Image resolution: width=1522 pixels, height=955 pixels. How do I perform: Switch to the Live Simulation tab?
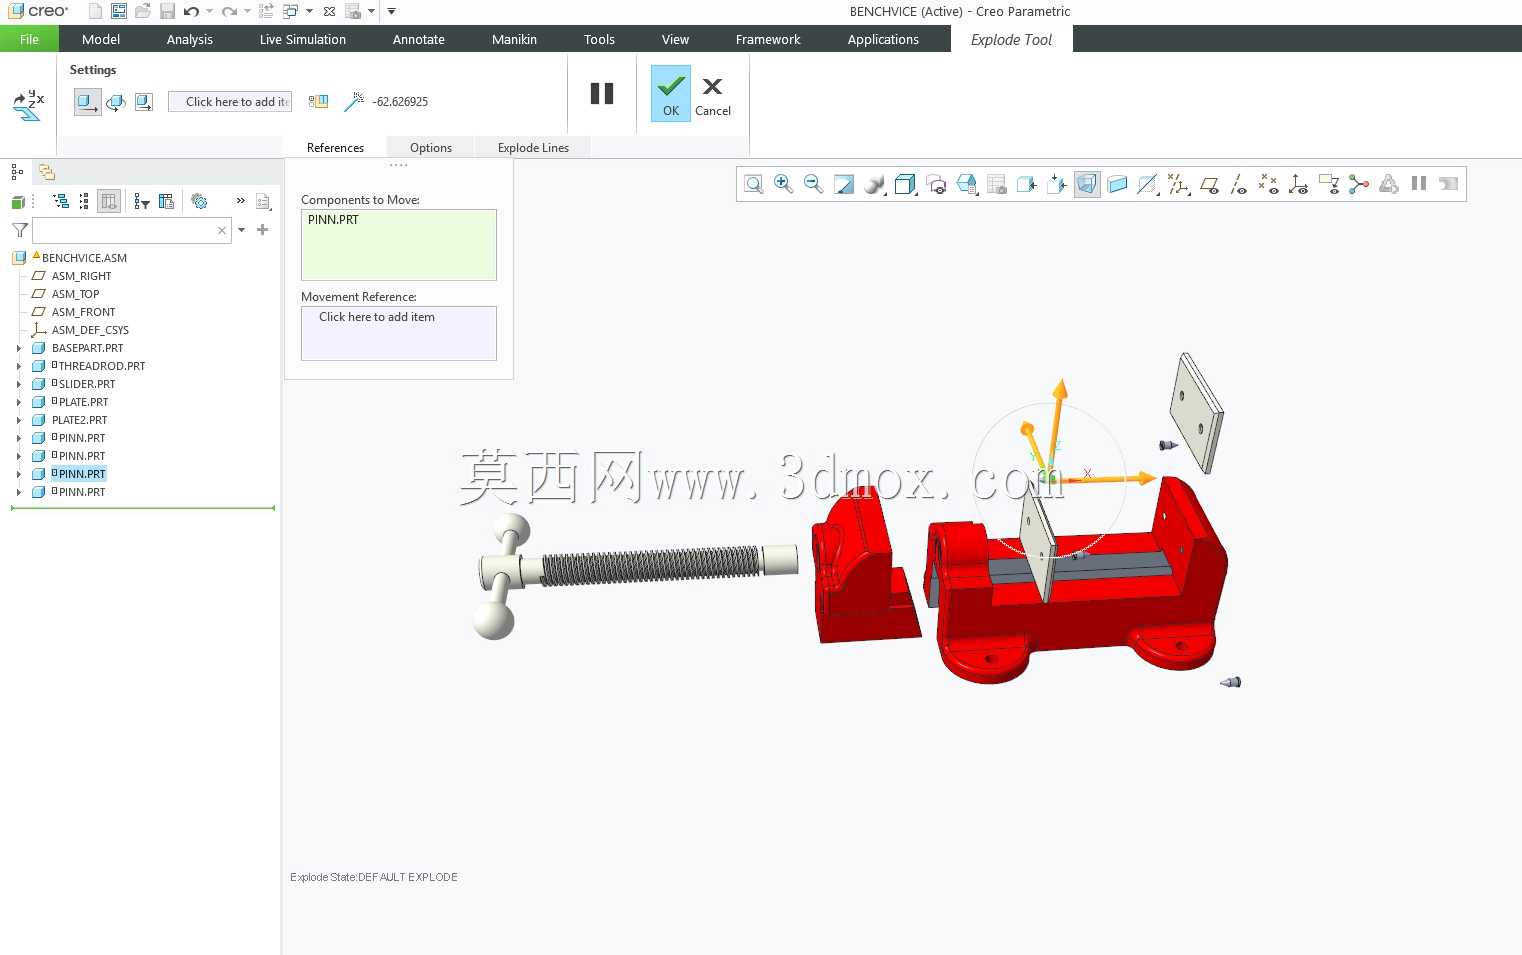point(303,39)
